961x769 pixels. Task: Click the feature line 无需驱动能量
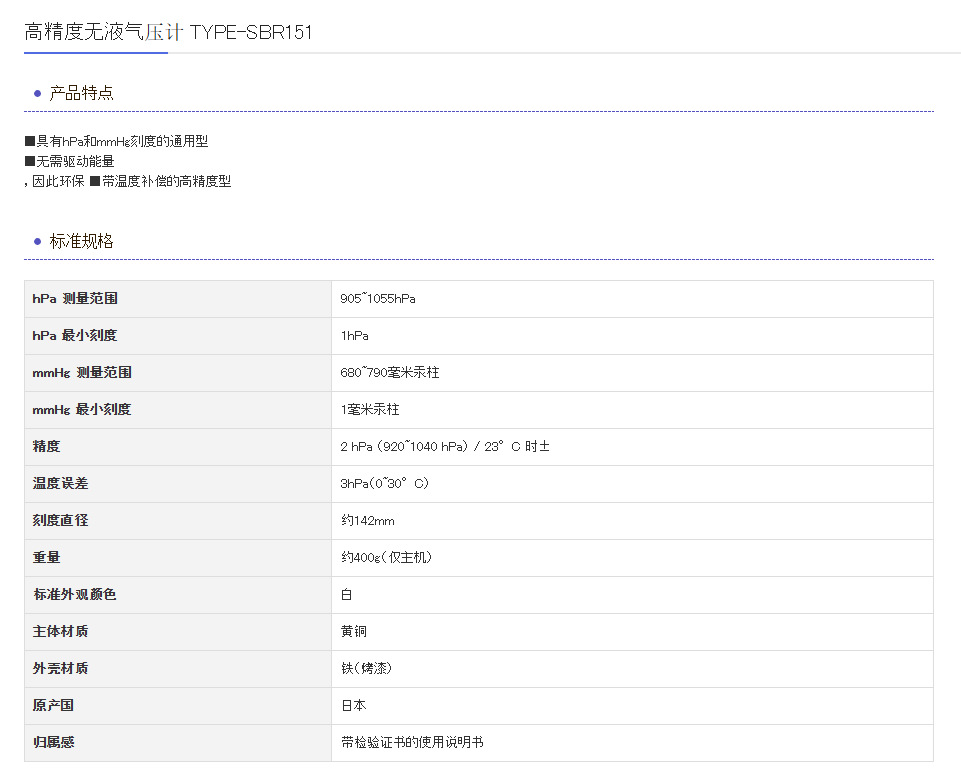coord(69,161)
